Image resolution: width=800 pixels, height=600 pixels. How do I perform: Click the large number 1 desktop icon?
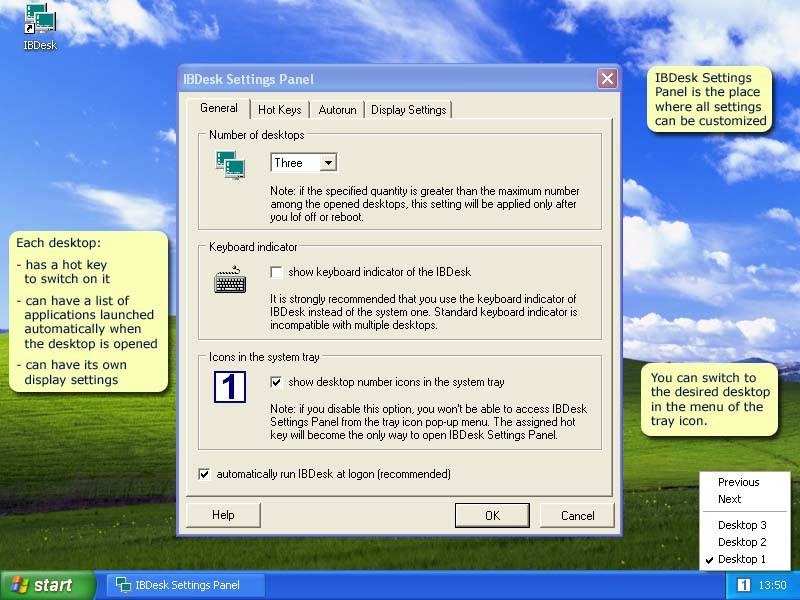[x=230, y=387]
